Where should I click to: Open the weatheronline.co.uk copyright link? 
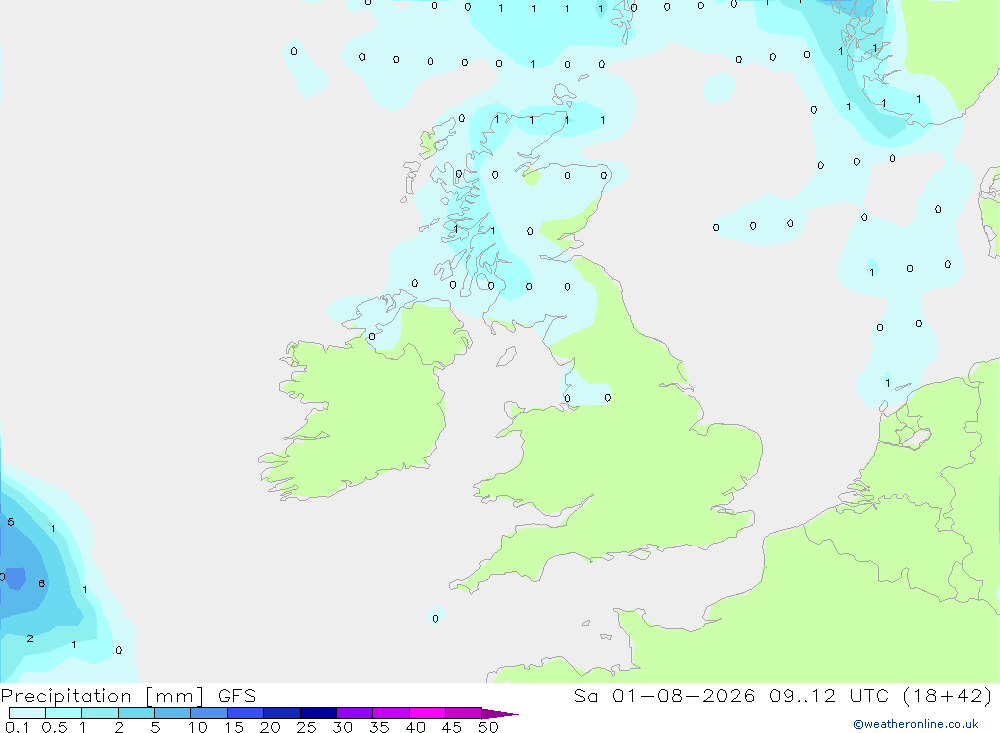(916, 724)
